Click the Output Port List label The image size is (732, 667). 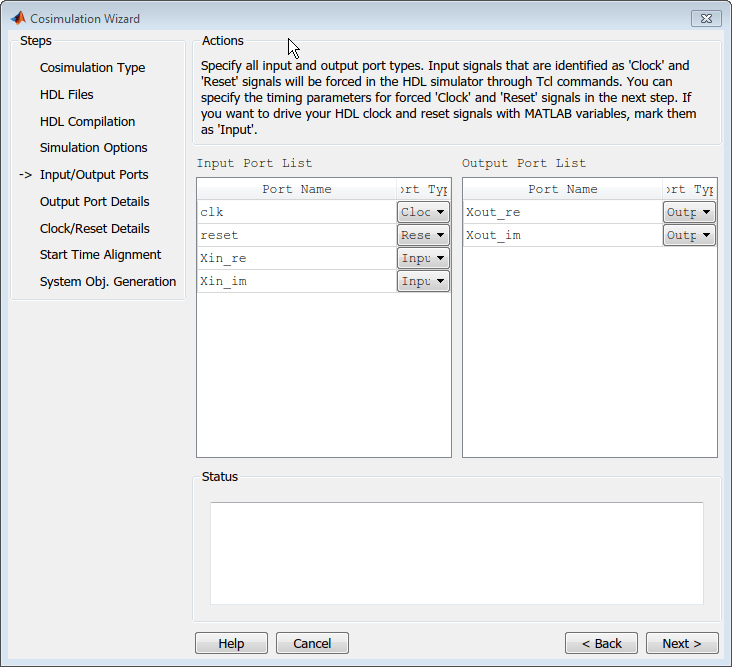[524, 163]
